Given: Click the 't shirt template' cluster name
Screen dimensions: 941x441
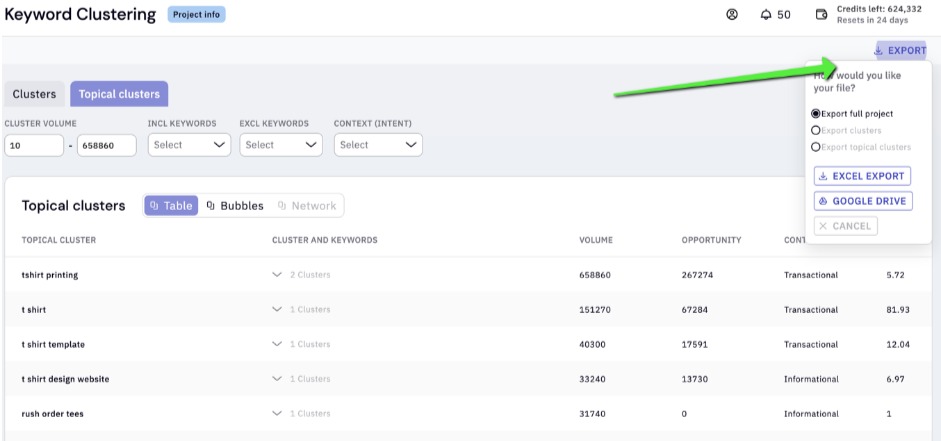Looking at the screenshot, I should 53,344.
